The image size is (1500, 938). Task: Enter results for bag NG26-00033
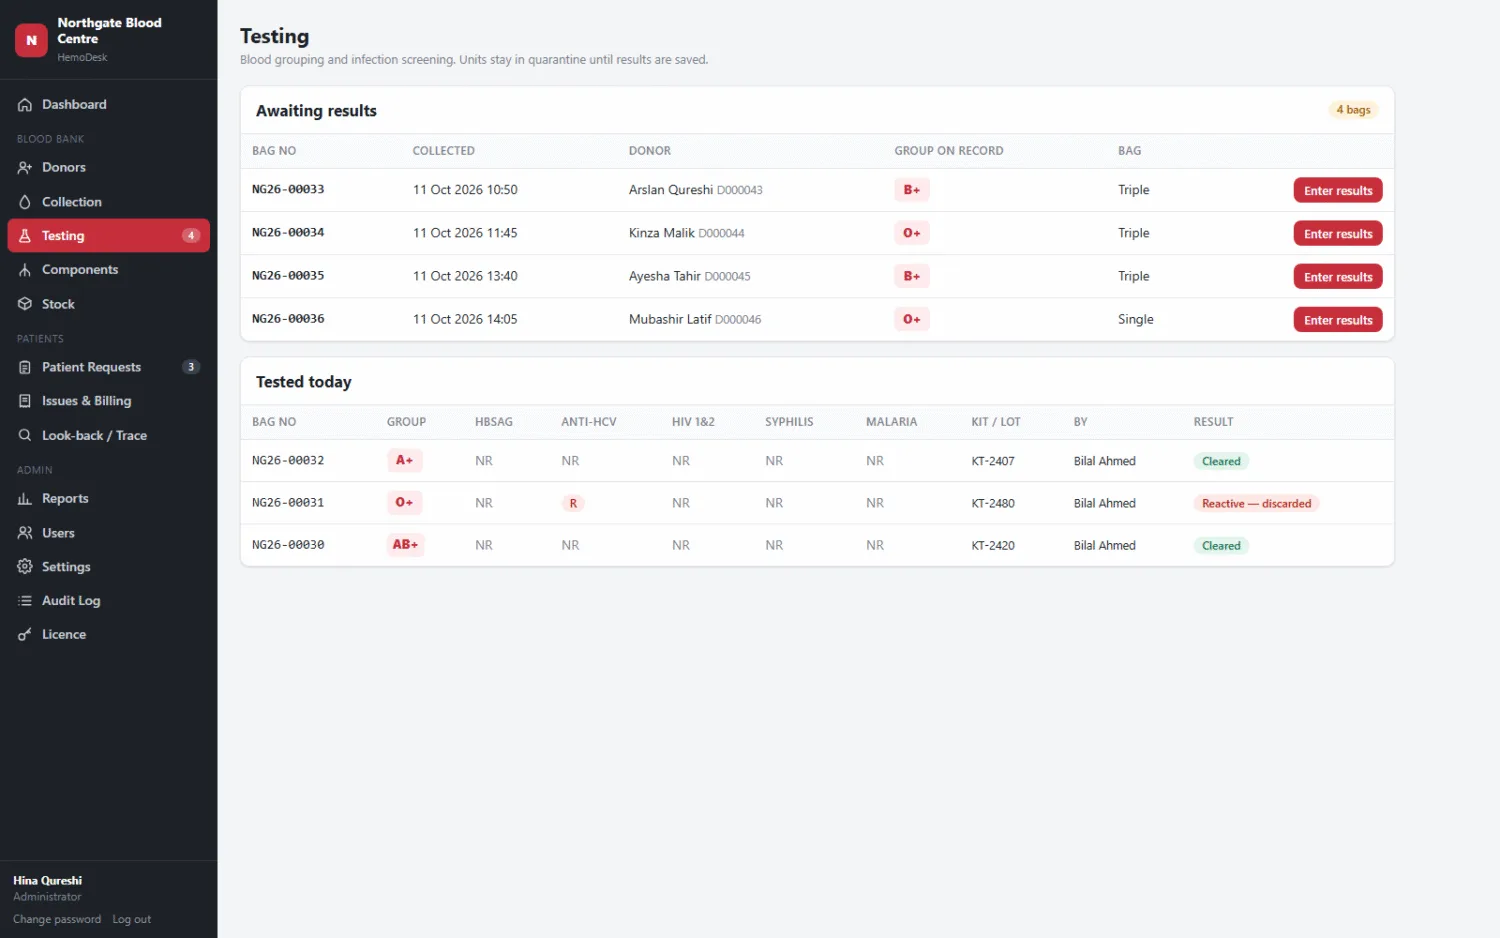1338,191
